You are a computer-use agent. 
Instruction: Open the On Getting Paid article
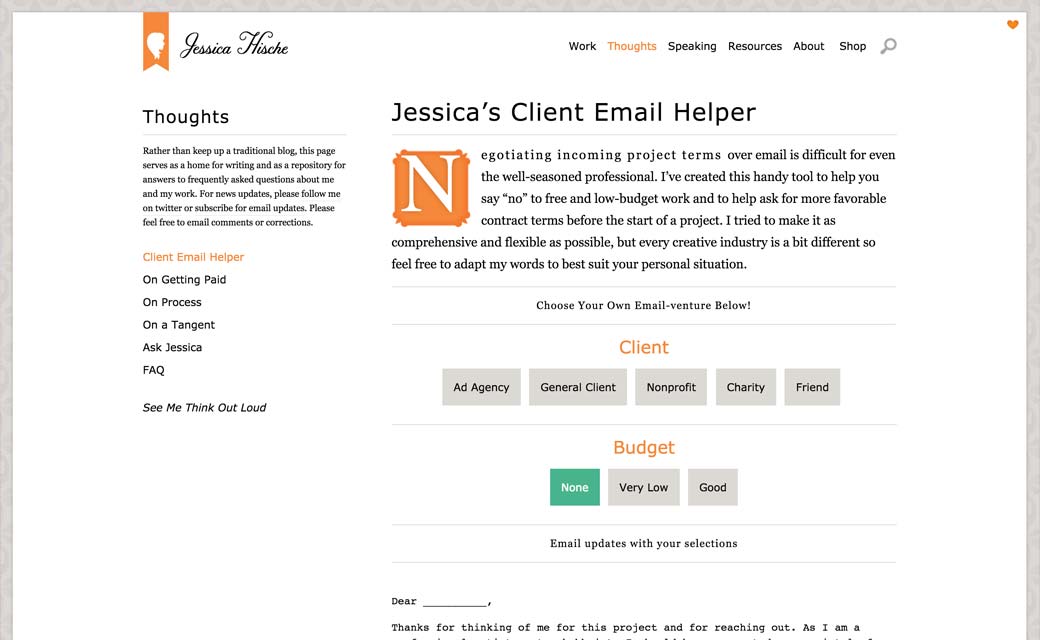pyautogui.click(x=184, y=280)
